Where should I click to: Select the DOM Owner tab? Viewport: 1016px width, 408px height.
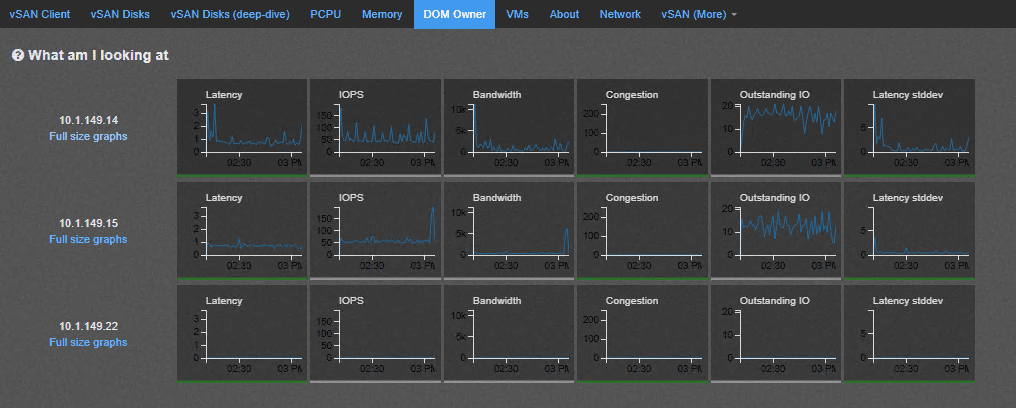point(454,14)
